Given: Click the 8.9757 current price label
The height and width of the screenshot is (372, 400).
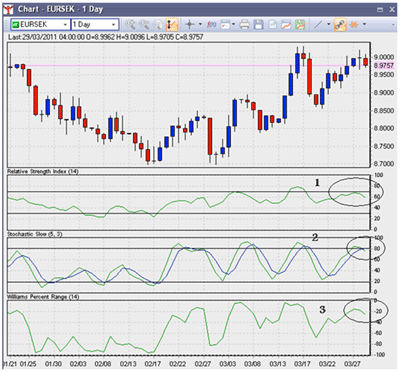Looking at the screenshot, I should pyautogui.click(x=384, y=66).
